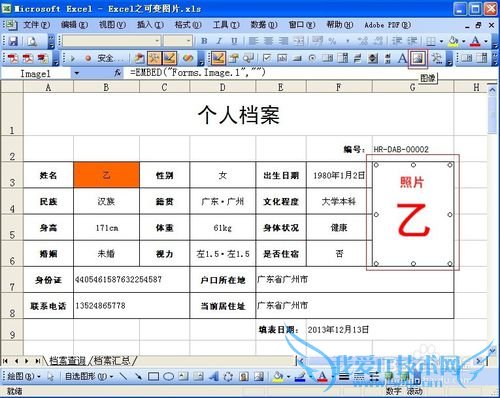
Task: Select the Option Button control tool
Action: [312, 58]
